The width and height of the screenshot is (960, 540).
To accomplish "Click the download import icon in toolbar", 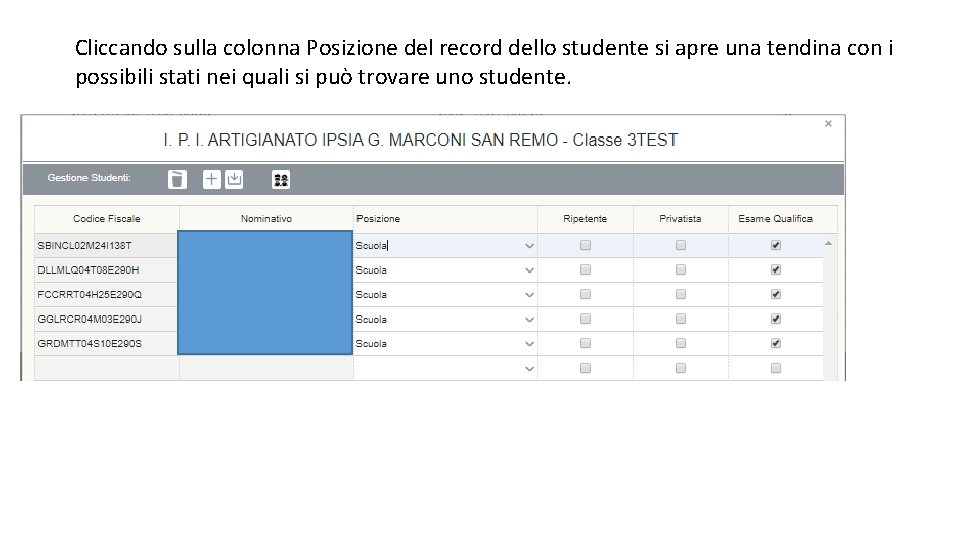I will coord(234,179).
